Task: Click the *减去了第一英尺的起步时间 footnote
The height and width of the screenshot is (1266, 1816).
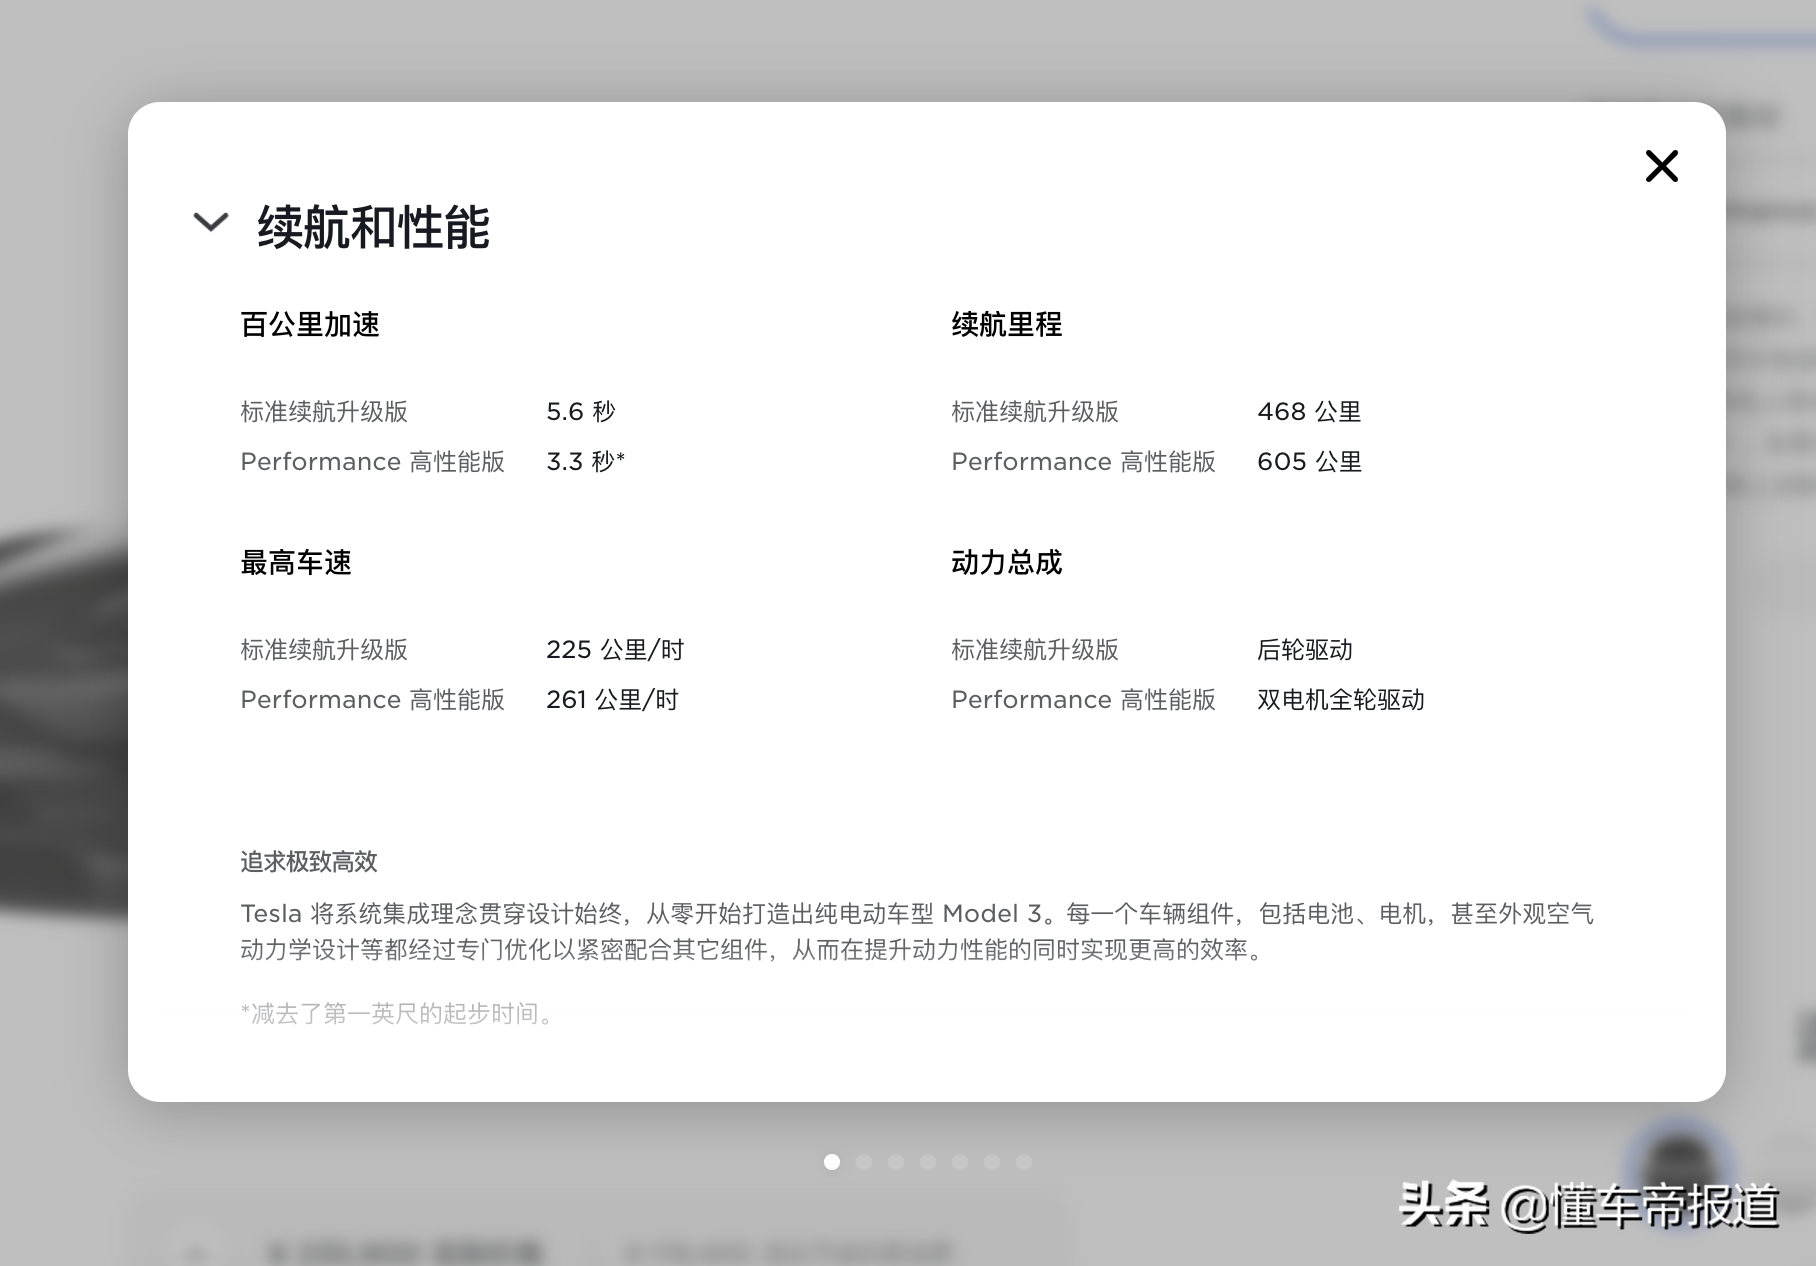Action: [x=399, y=1014]
